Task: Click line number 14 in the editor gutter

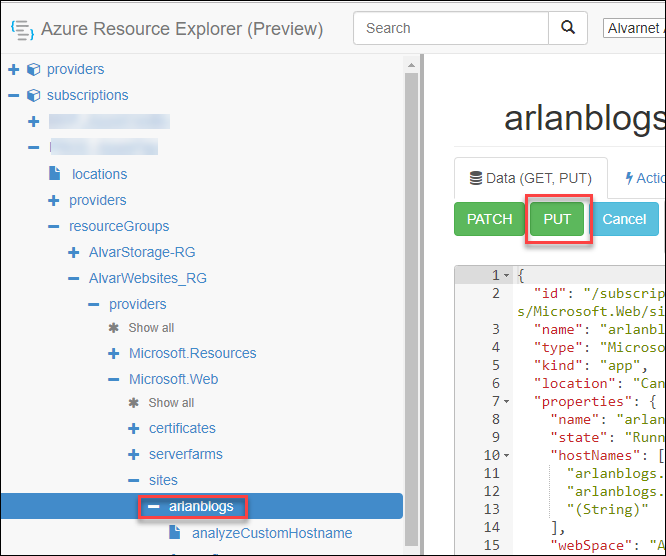Action: click(x=492, y=527)
